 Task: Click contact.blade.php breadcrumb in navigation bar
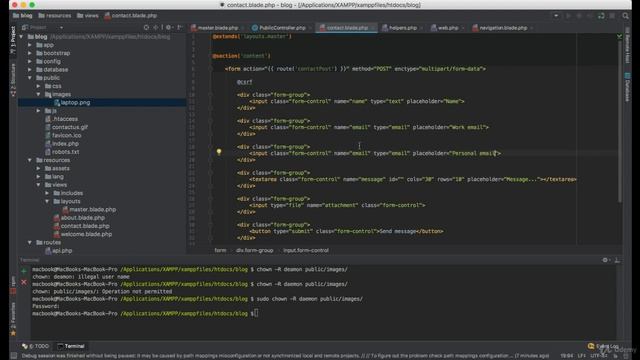(131, 16)
